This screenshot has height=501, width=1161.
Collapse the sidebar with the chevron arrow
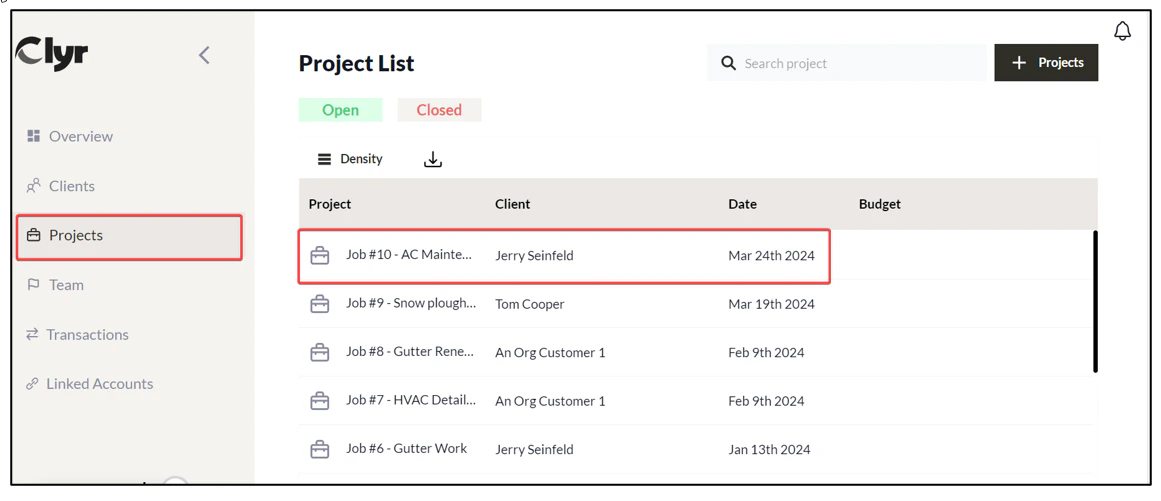[204, 55]
